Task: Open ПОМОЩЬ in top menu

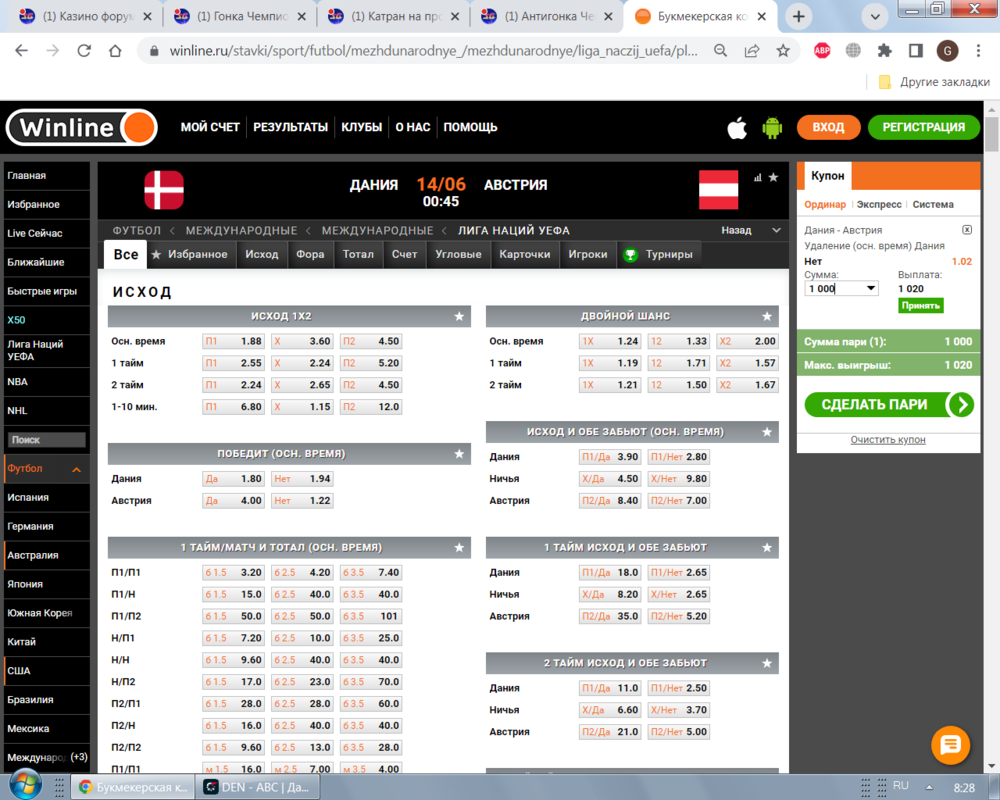Action: [x=470, y=127]
